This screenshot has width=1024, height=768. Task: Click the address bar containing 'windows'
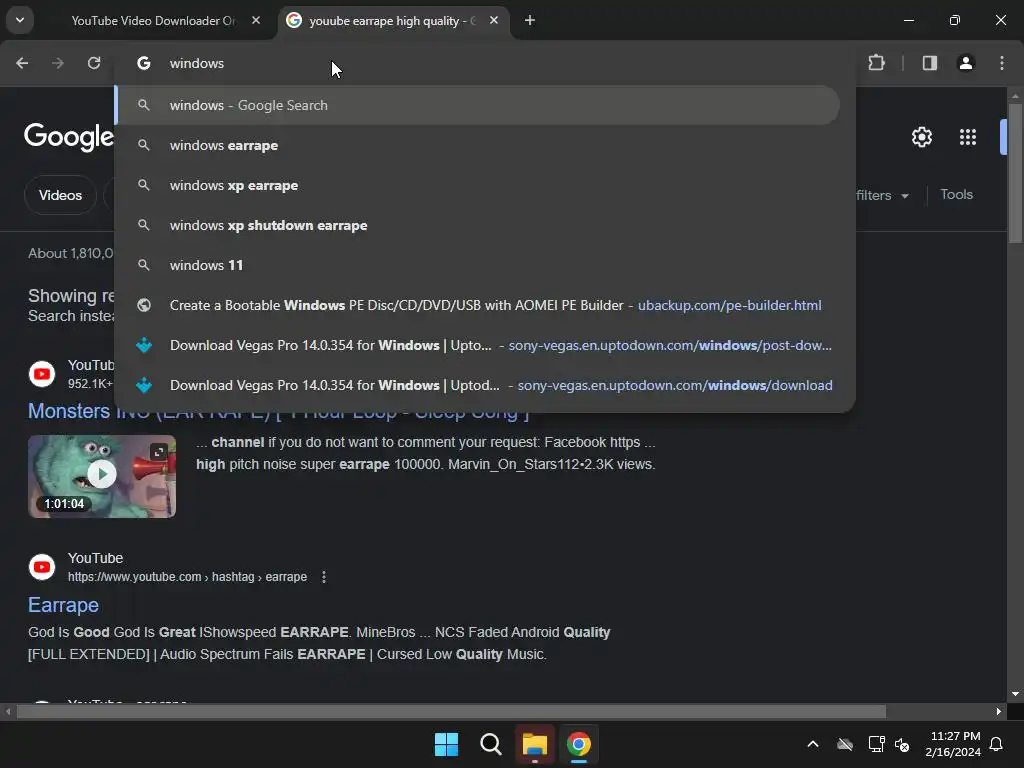pos(483,63)
